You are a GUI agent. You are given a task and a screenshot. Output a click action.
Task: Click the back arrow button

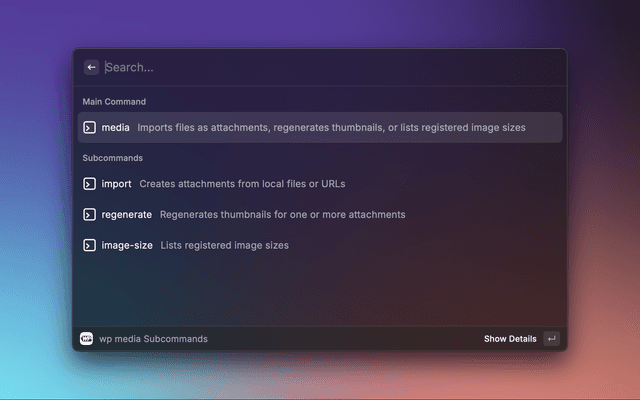click(91, 67)
